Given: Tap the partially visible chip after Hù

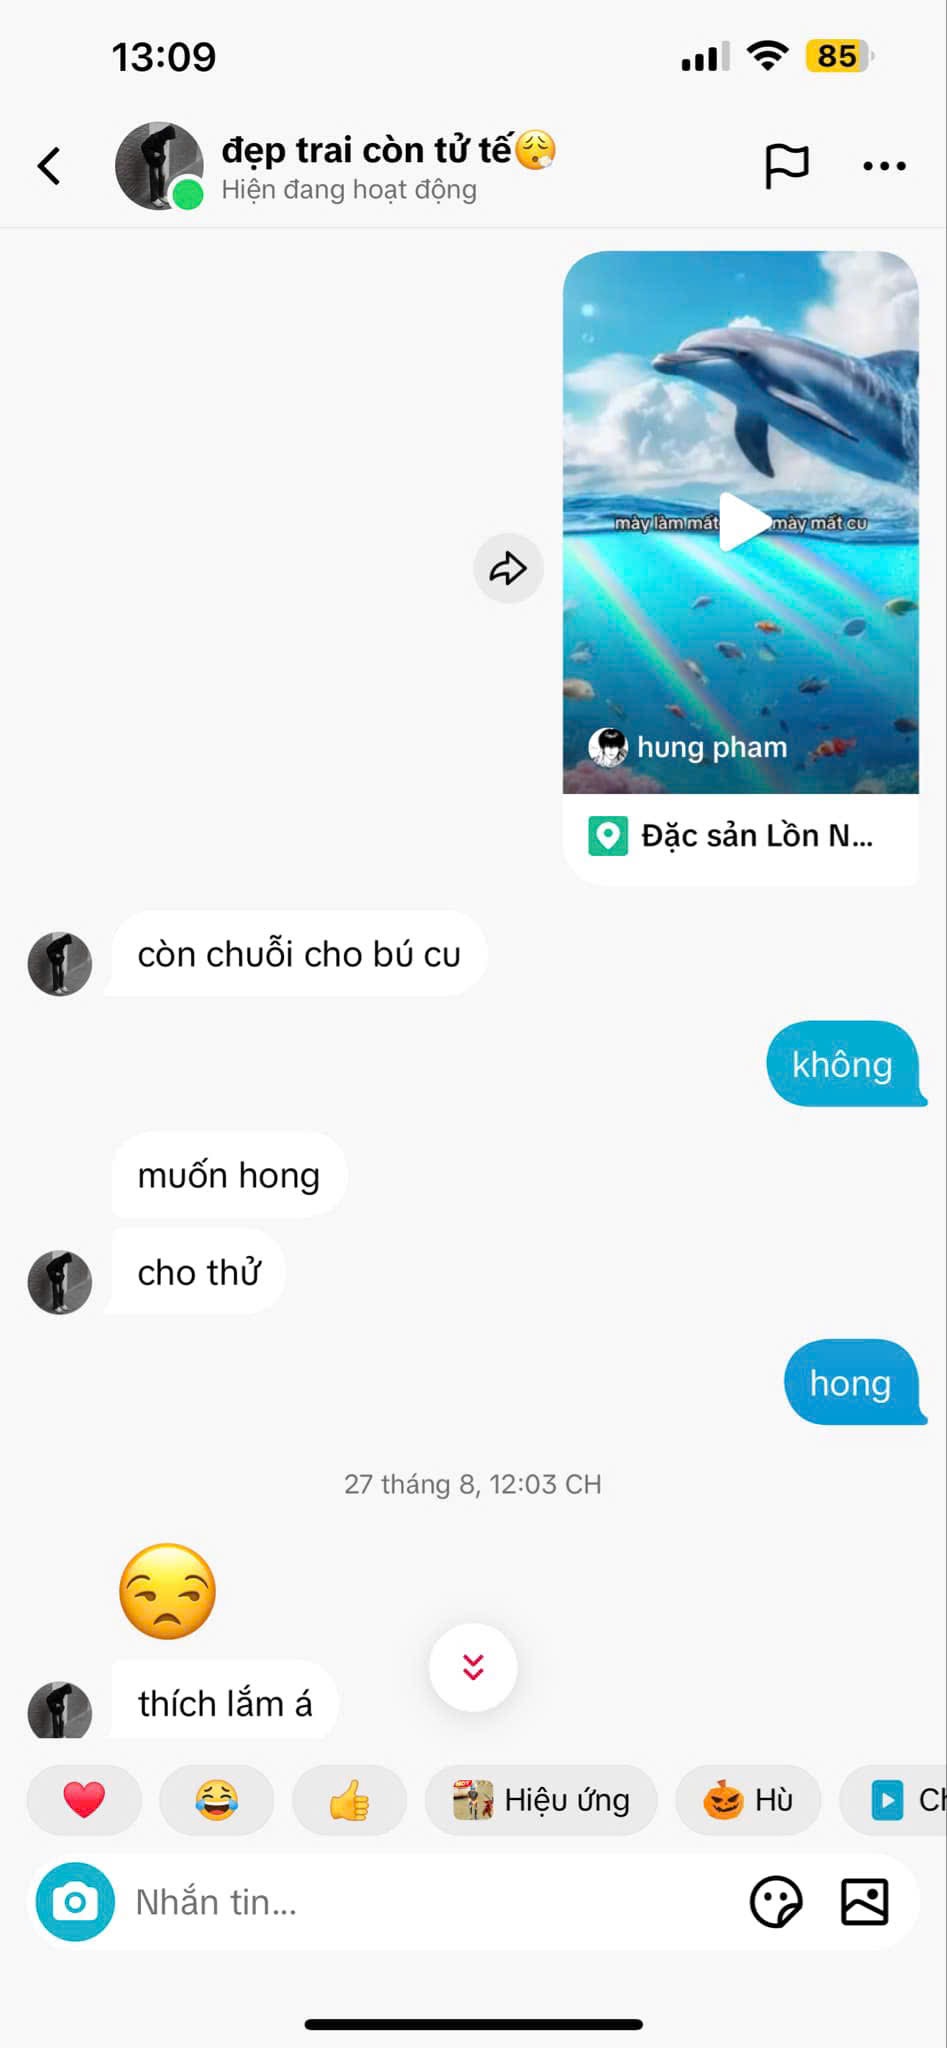Looking at the screenshot, I should pyautogui.click(x=894, y=1800).
